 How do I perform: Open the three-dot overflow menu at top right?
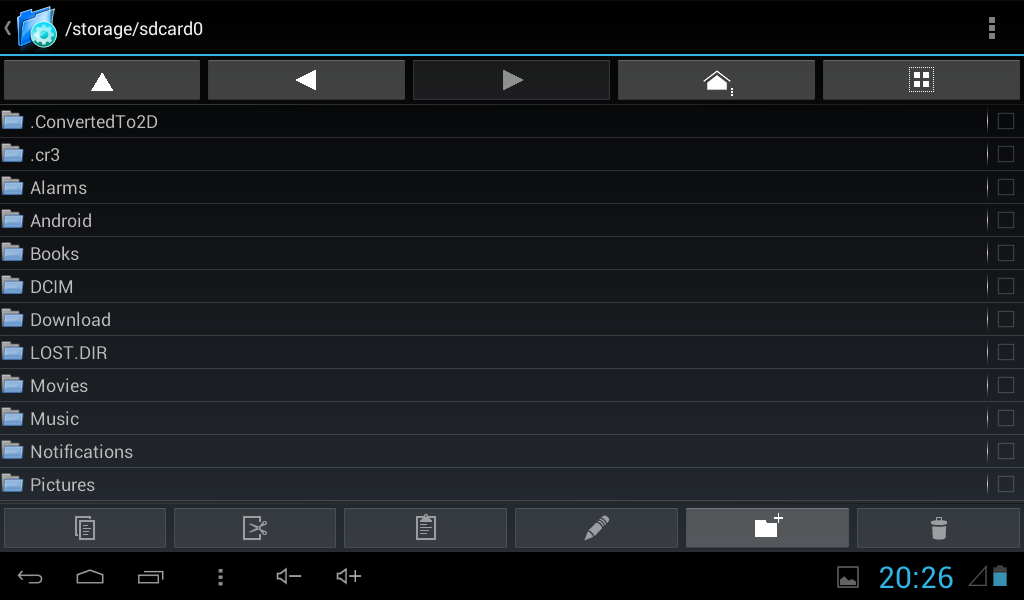point(991,28)
